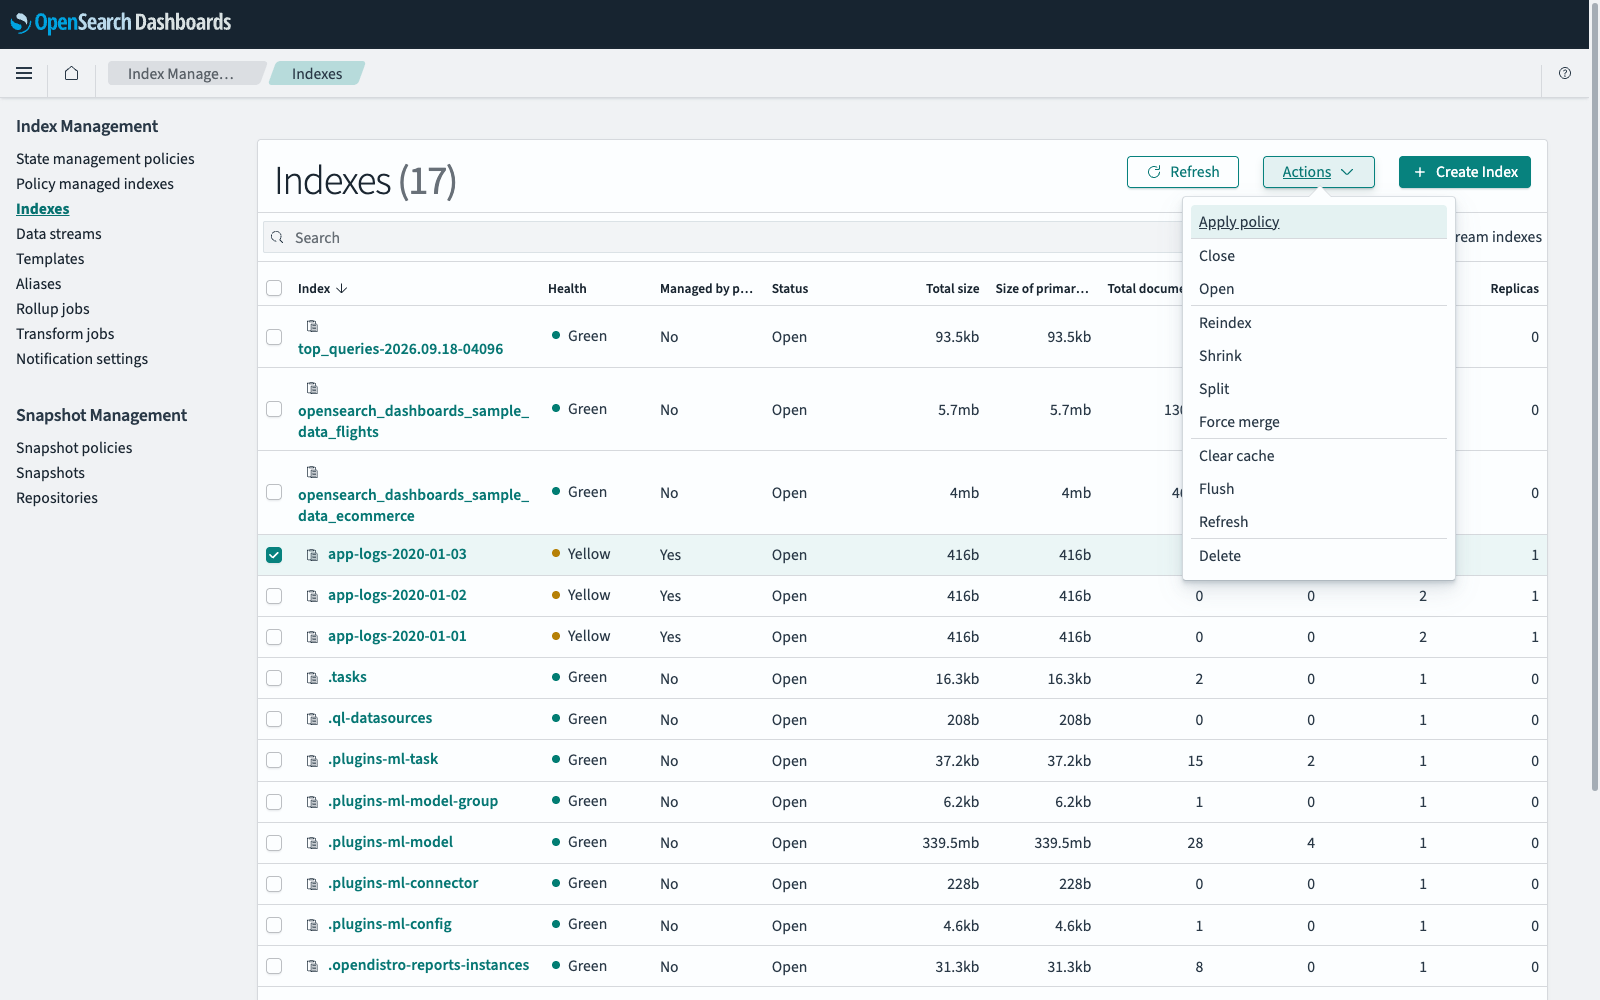The height and width of the screenshot is (1000, 1600).
Task: Collapse the Actions dropdown button
Action: pos(1318,172)
